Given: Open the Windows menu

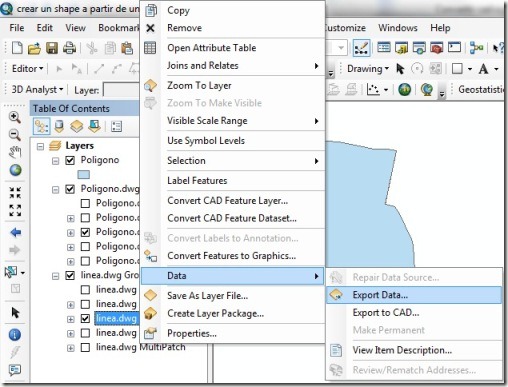Looking at the screenshot, I should coord(398,28).
